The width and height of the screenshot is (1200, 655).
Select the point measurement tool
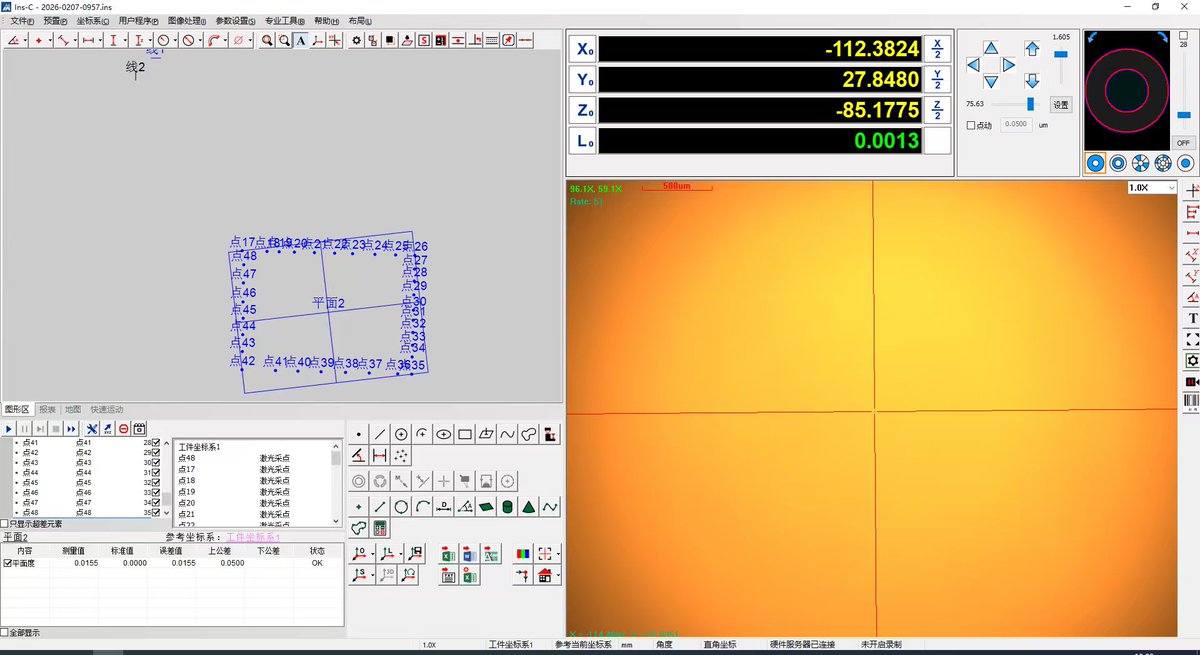pos(359,434)
